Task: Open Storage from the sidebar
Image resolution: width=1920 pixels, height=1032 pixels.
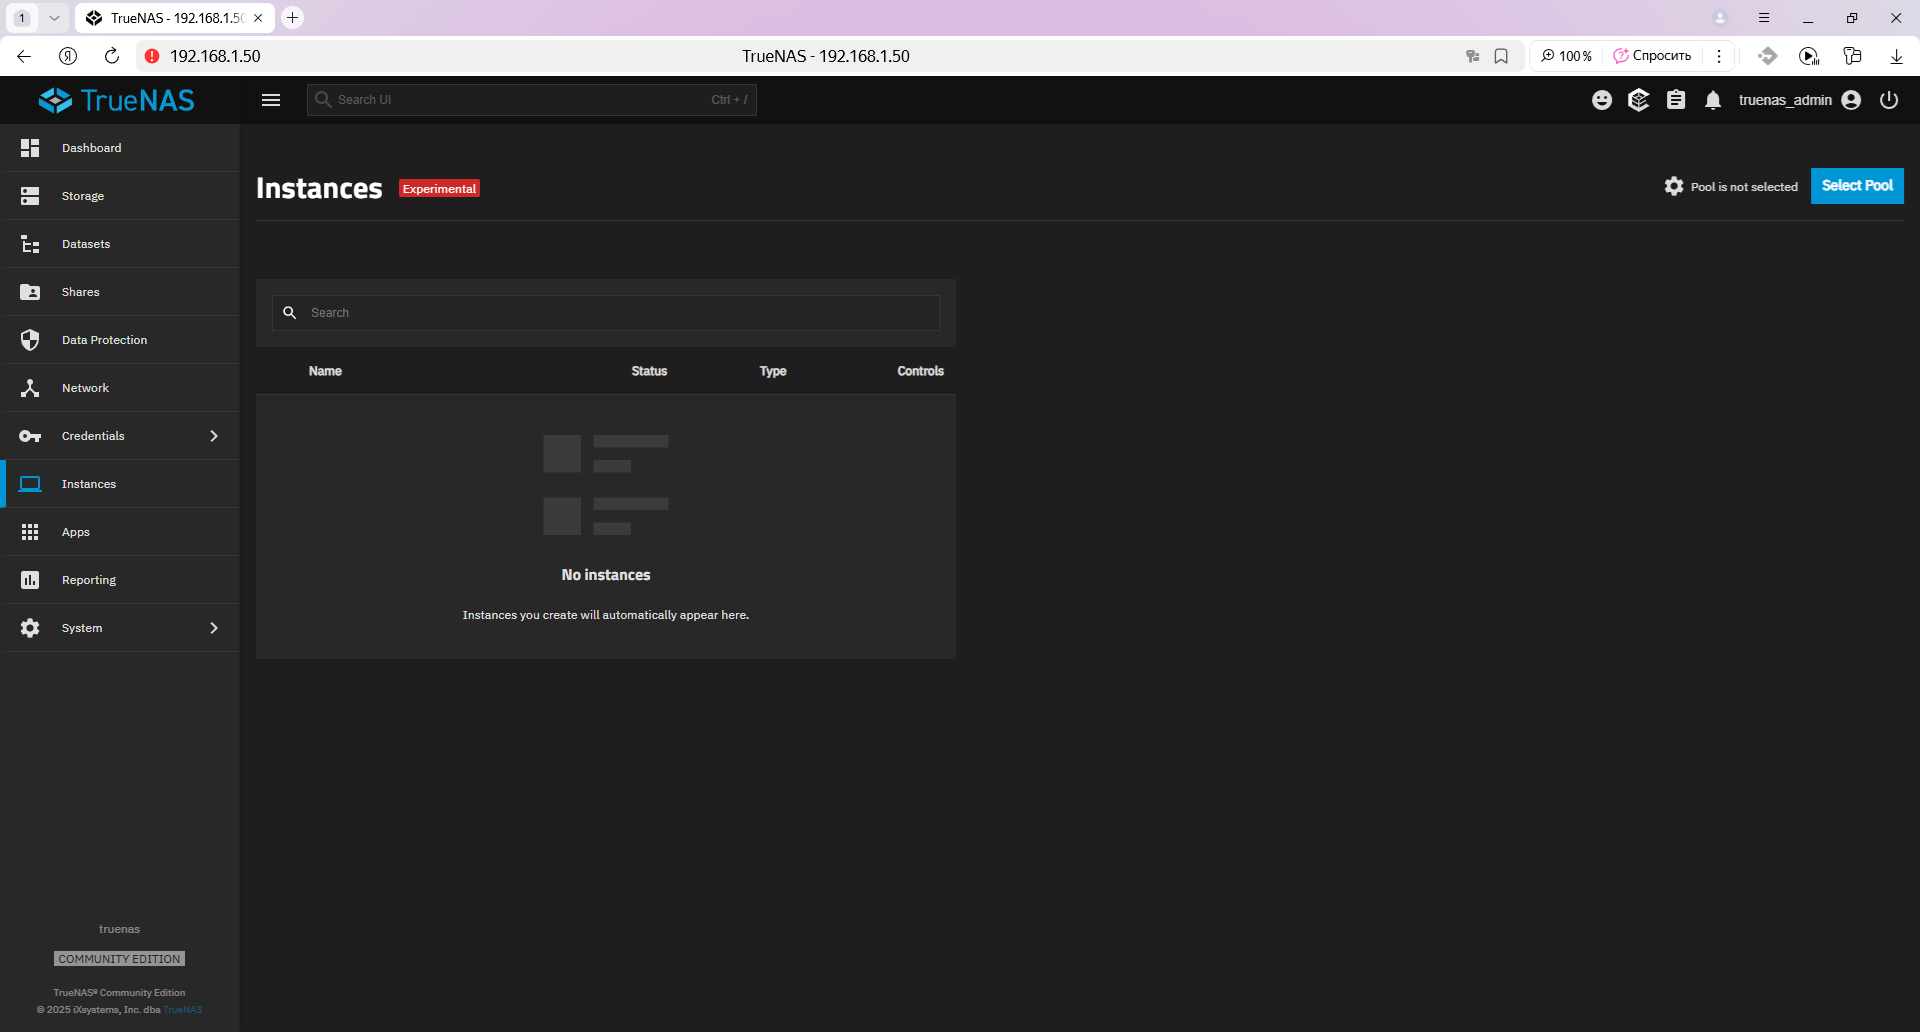Action: tap(120, 196)
